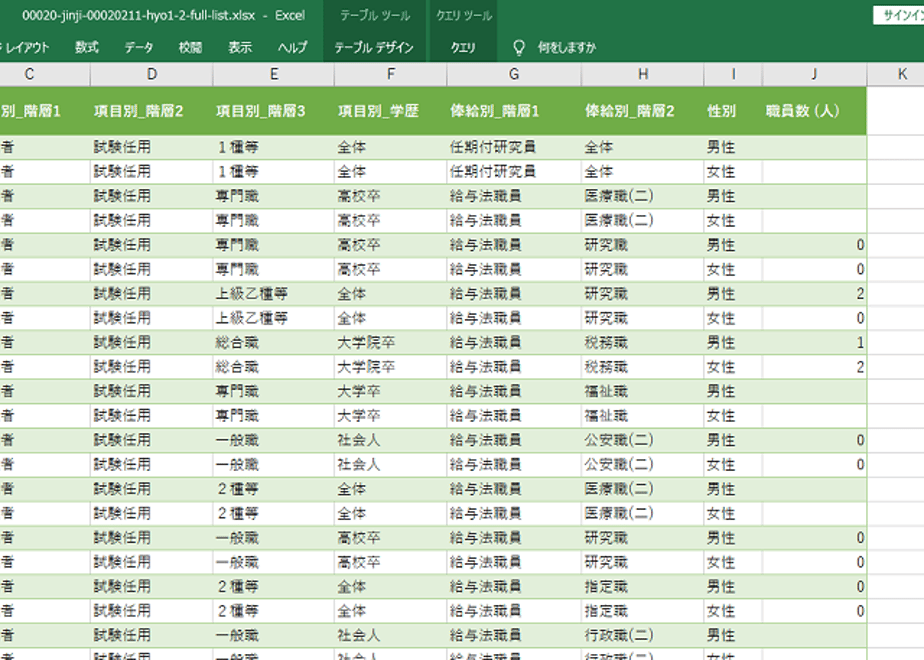The width and height of the screenshot is (924, 660).
Task: Click the 項目別_学歴 header cell
Action: coord(391,111)
